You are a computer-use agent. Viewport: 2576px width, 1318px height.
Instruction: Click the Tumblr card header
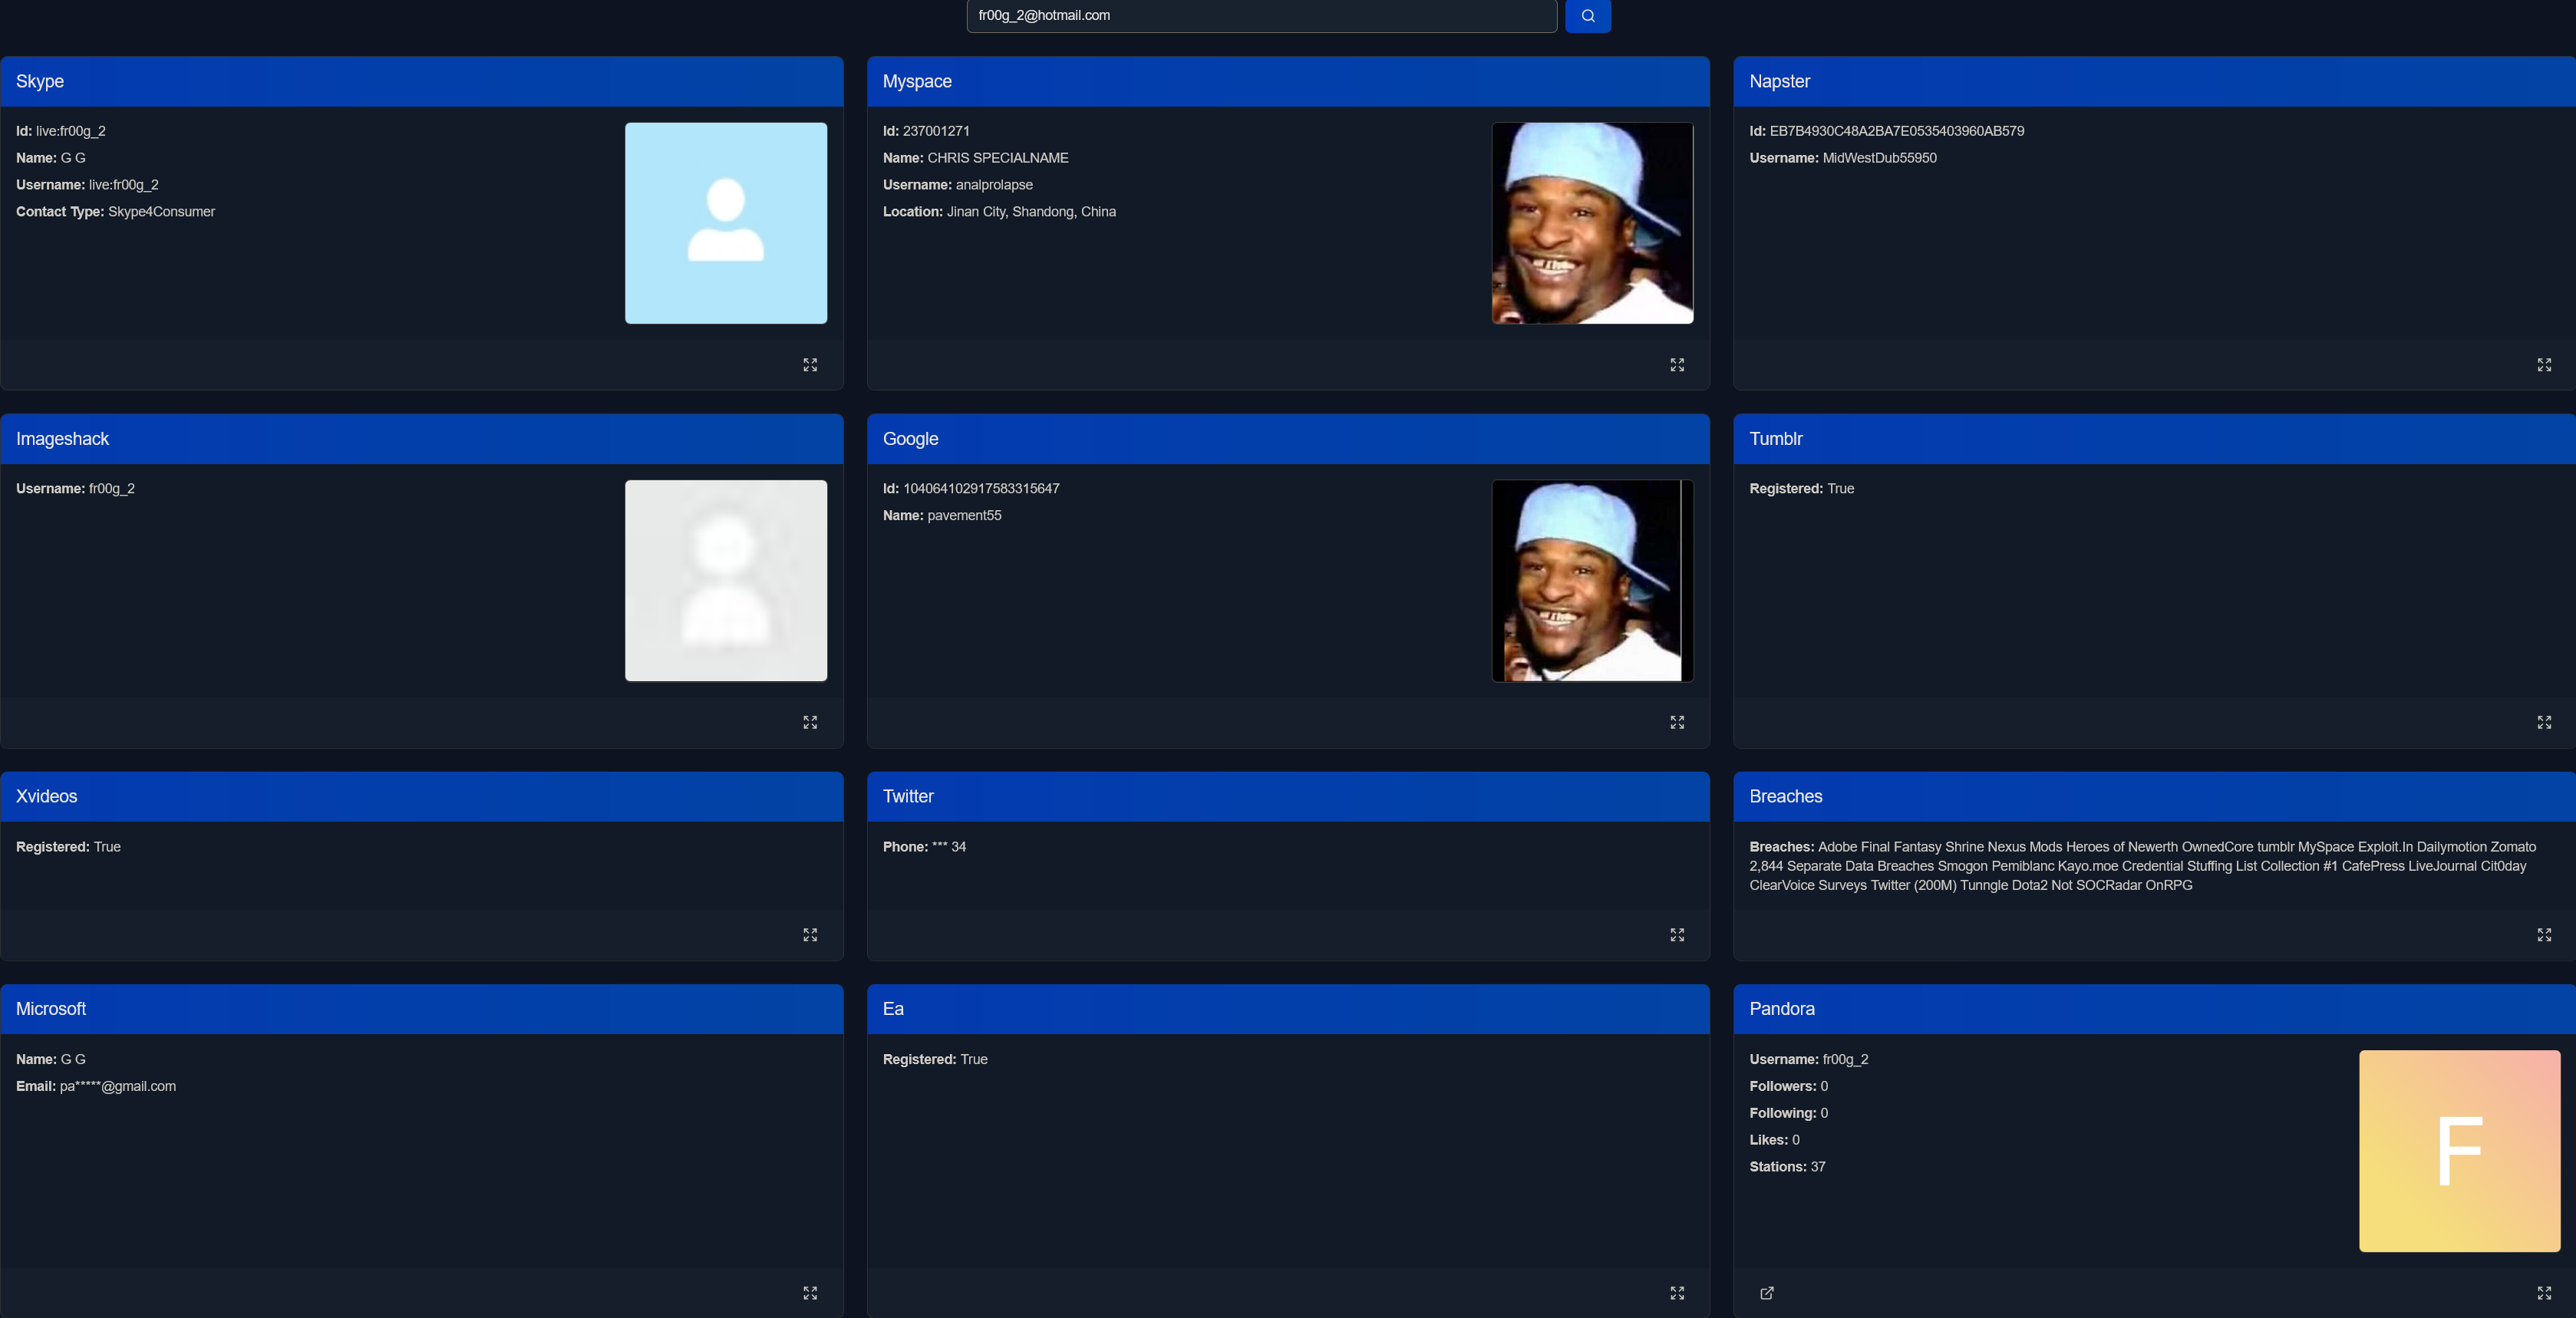[2154, 439]
